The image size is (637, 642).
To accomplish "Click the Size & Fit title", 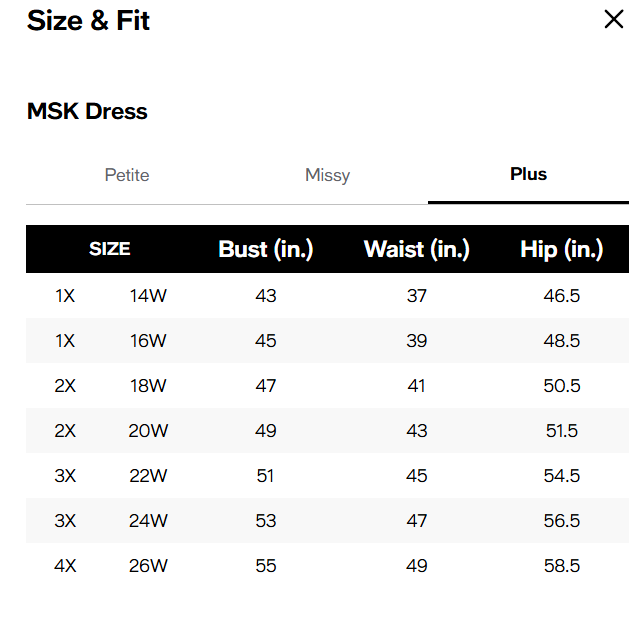I will (x=88, y=20).
